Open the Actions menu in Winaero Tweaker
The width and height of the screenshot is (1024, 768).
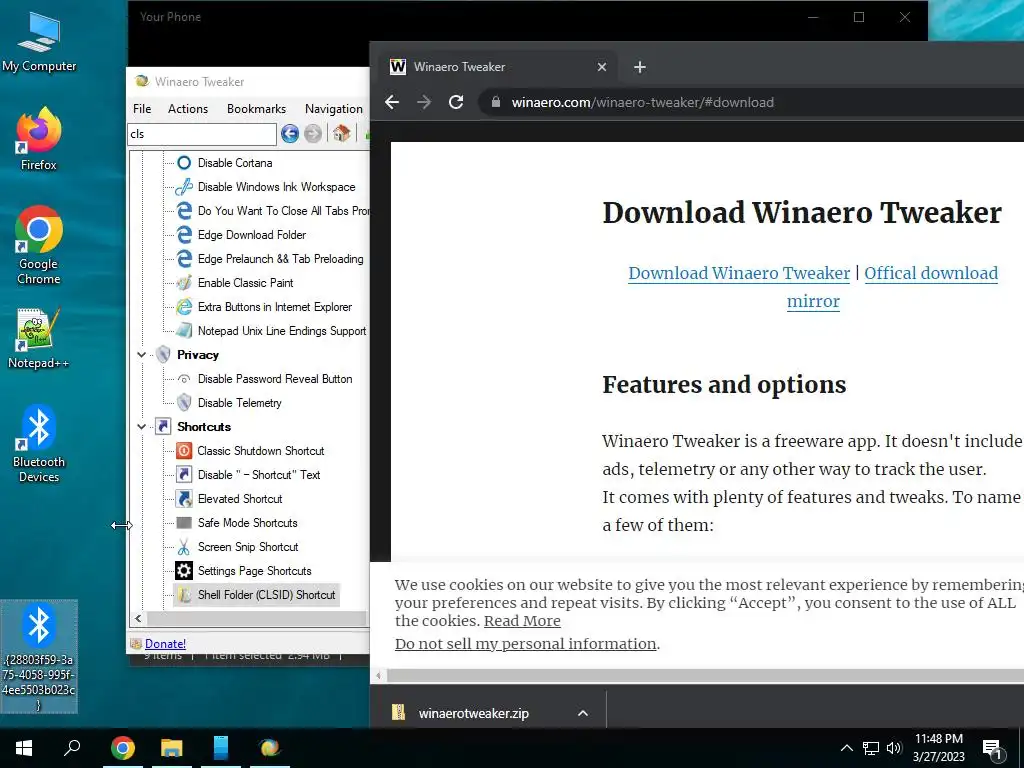(x=187, y=108)
